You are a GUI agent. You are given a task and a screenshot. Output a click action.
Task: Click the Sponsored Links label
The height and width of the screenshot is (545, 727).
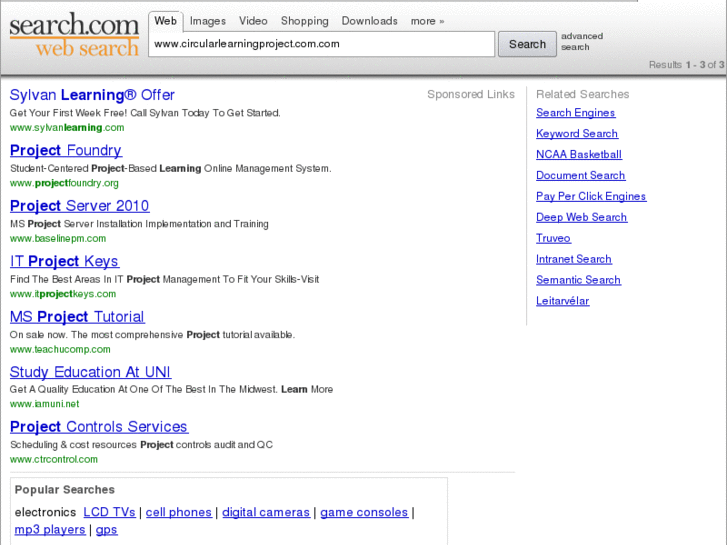coord(471,94)
